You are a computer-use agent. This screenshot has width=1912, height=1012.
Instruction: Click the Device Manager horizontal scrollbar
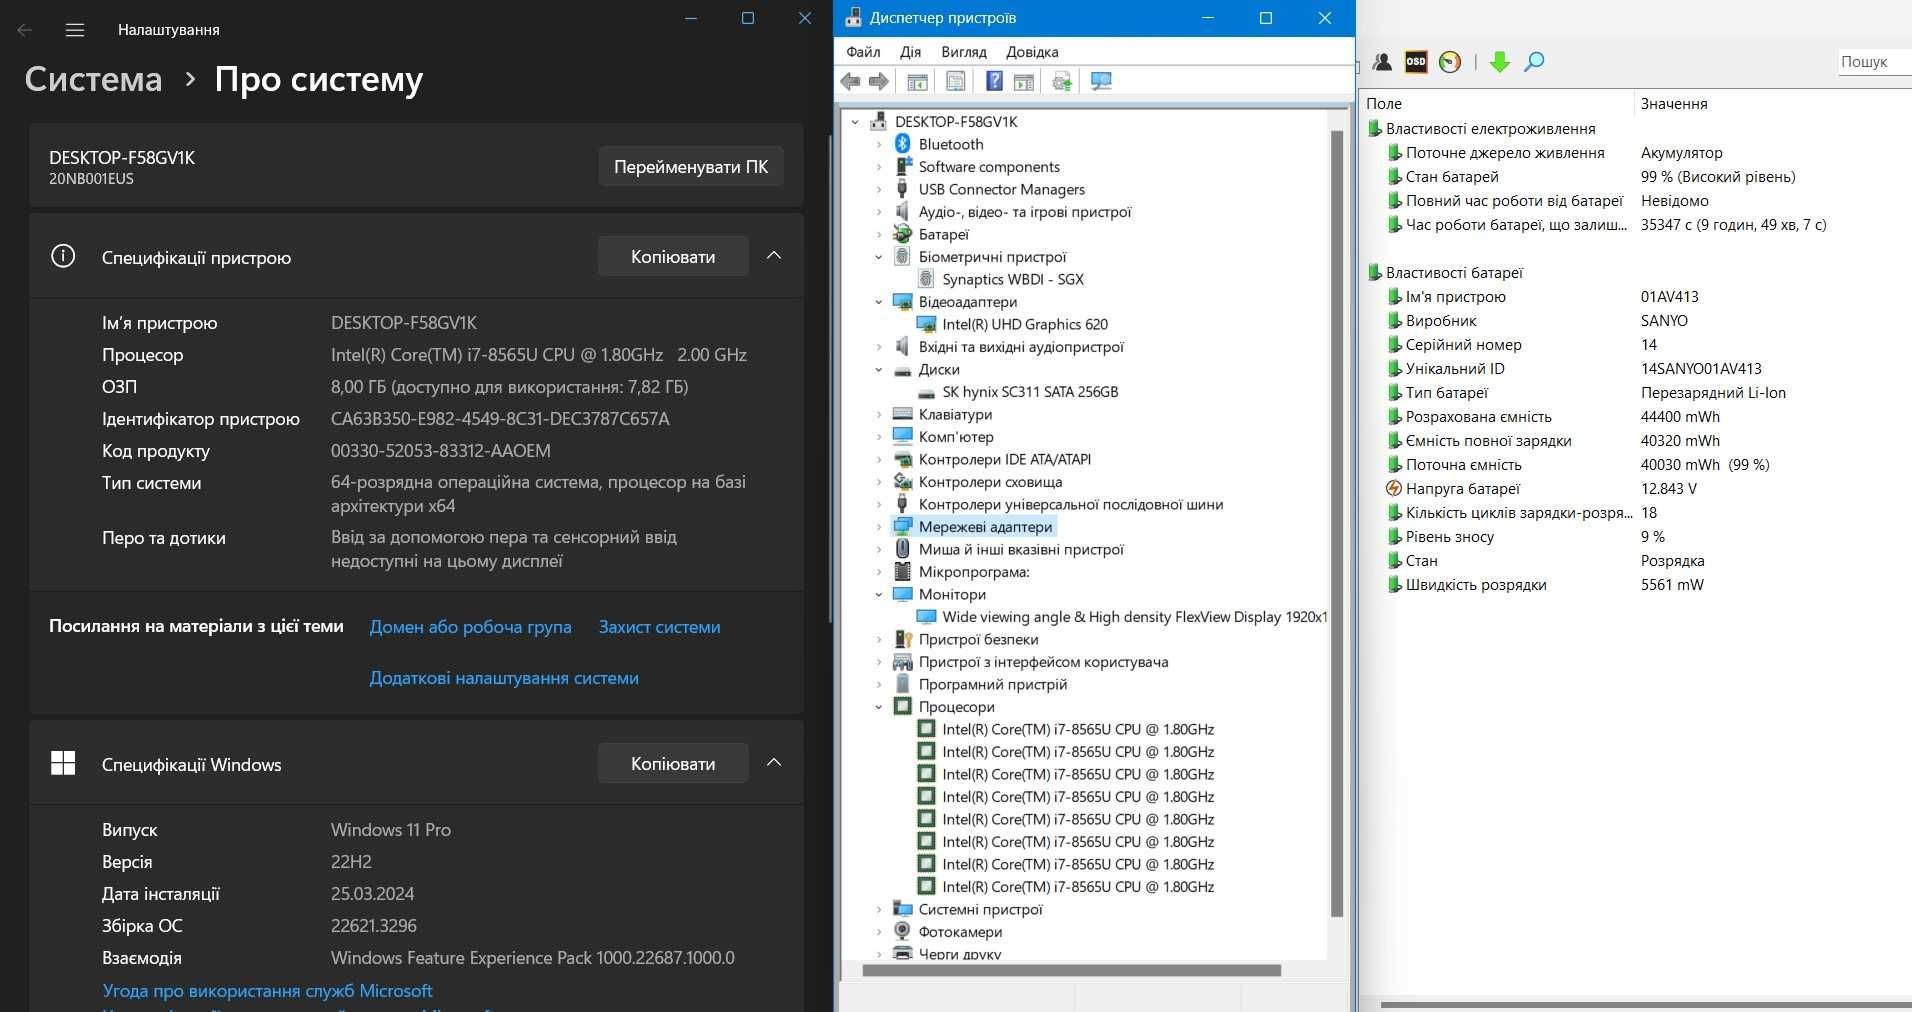point(1071,970)
